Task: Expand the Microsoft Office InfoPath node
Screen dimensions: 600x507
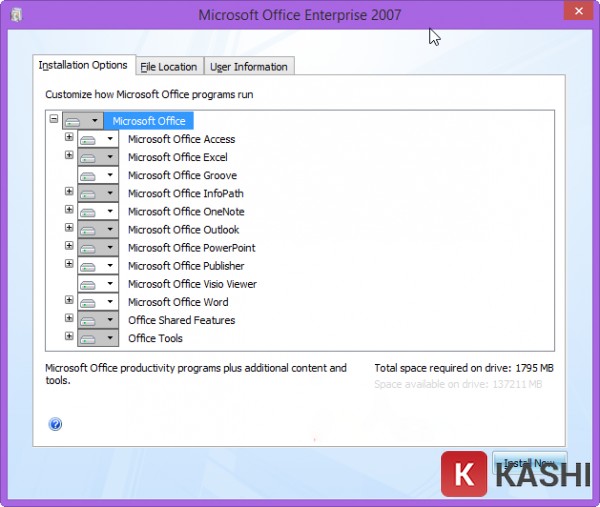Action: 69,191
